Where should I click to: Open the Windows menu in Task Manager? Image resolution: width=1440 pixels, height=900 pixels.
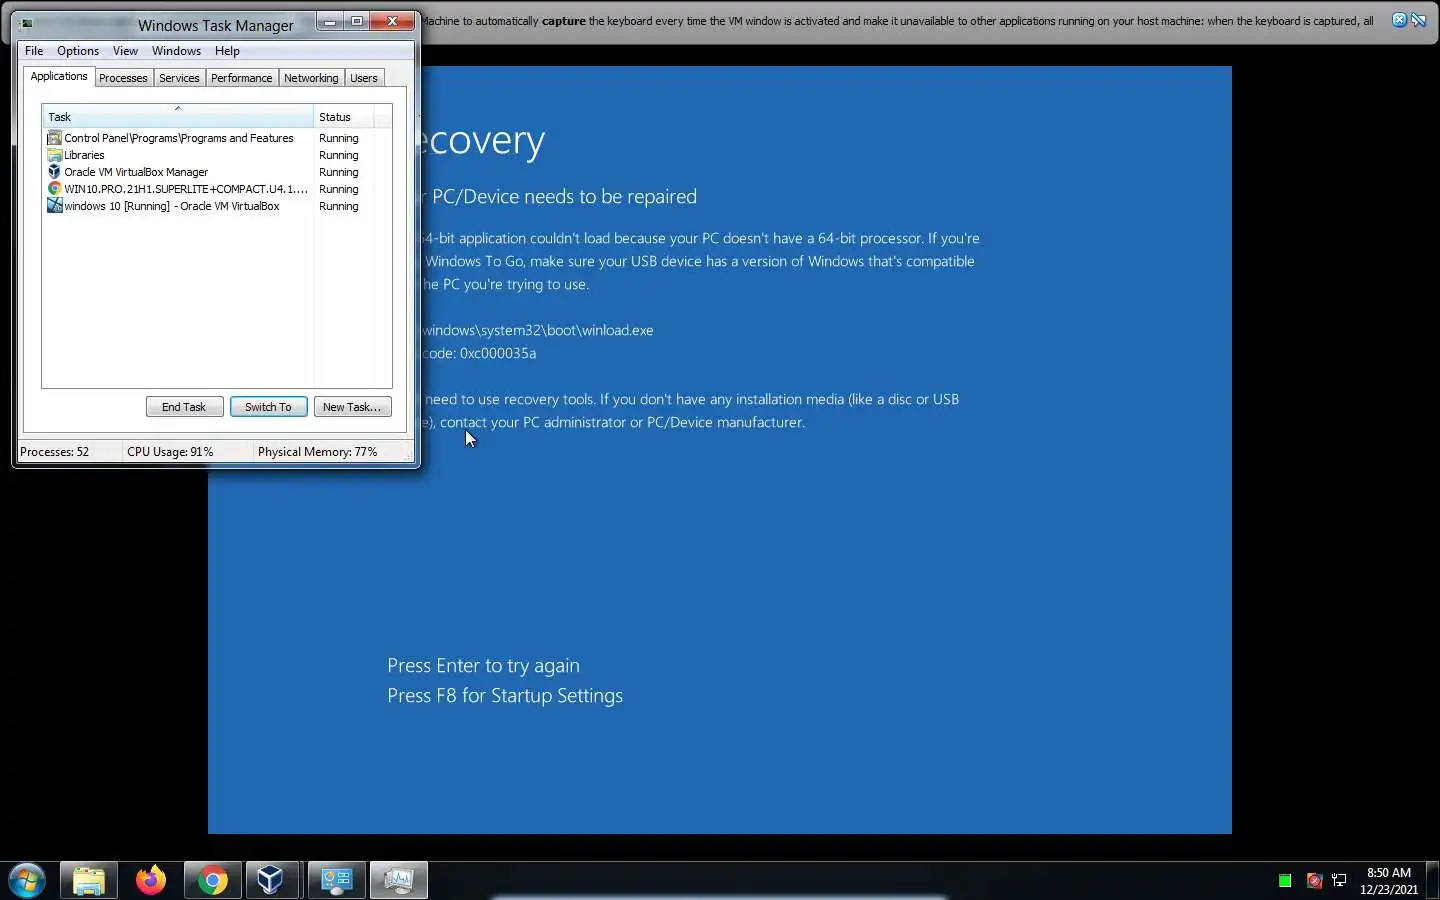(176, 51)
